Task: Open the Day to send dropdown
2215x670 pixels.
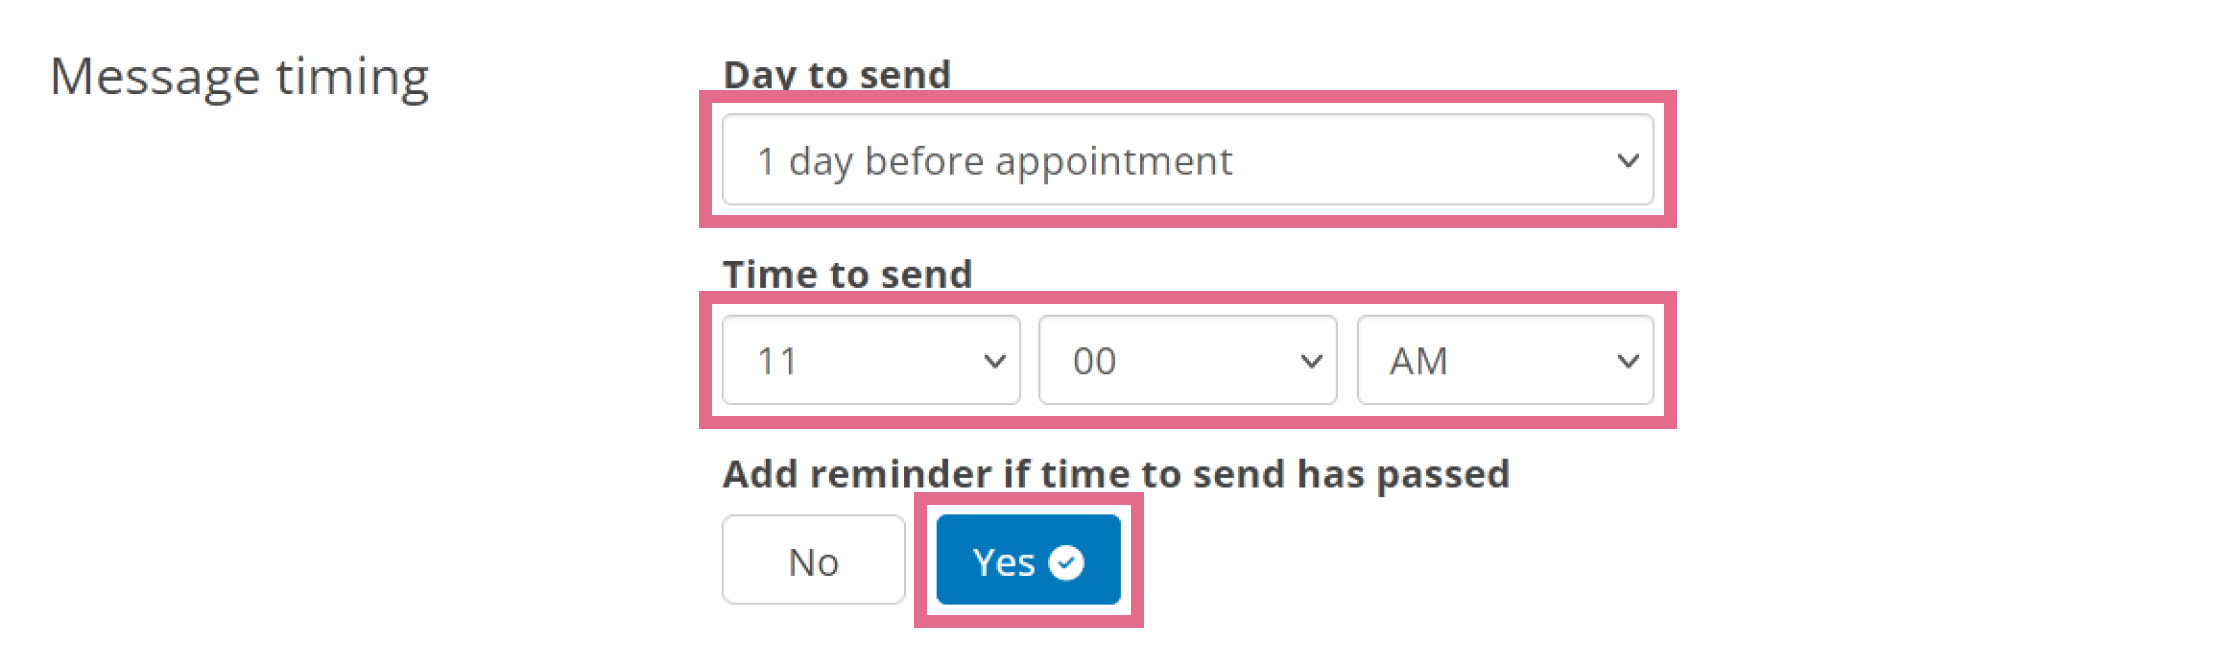Action: click(1187, 160)
